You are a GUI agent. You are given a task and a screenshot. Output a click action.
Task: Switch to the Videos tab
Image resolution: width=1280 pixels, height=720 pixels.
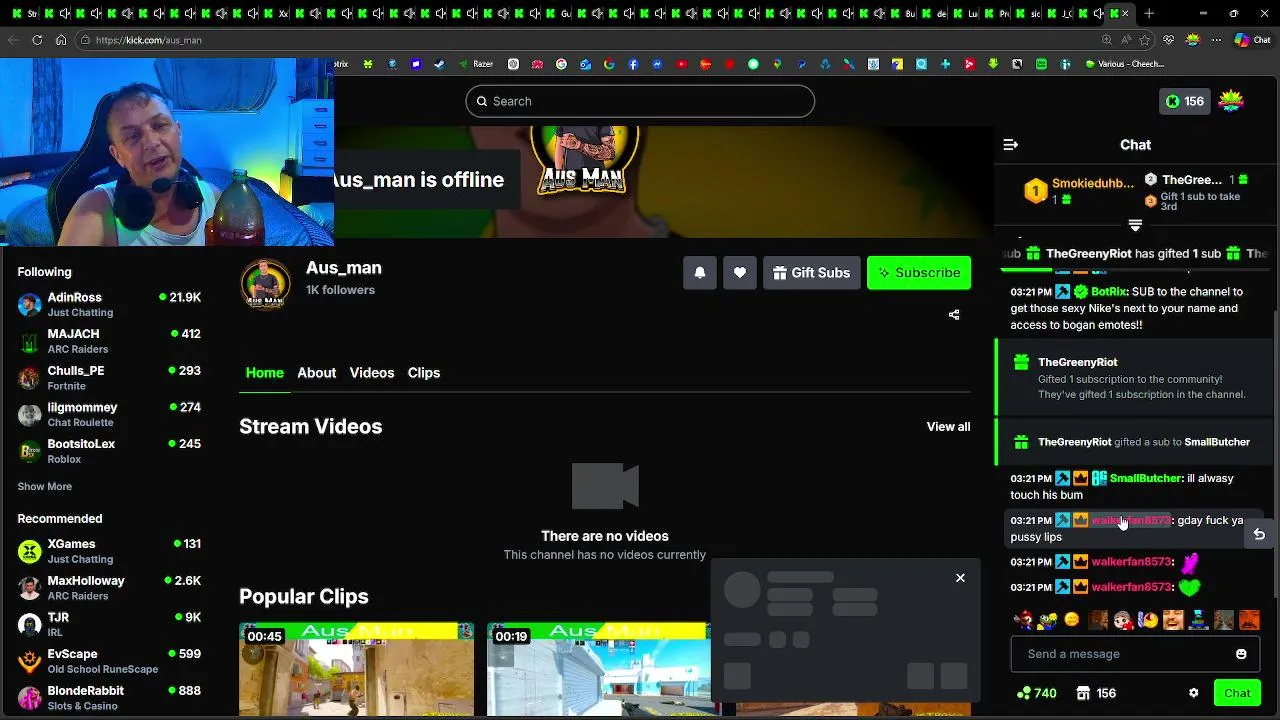372,373
